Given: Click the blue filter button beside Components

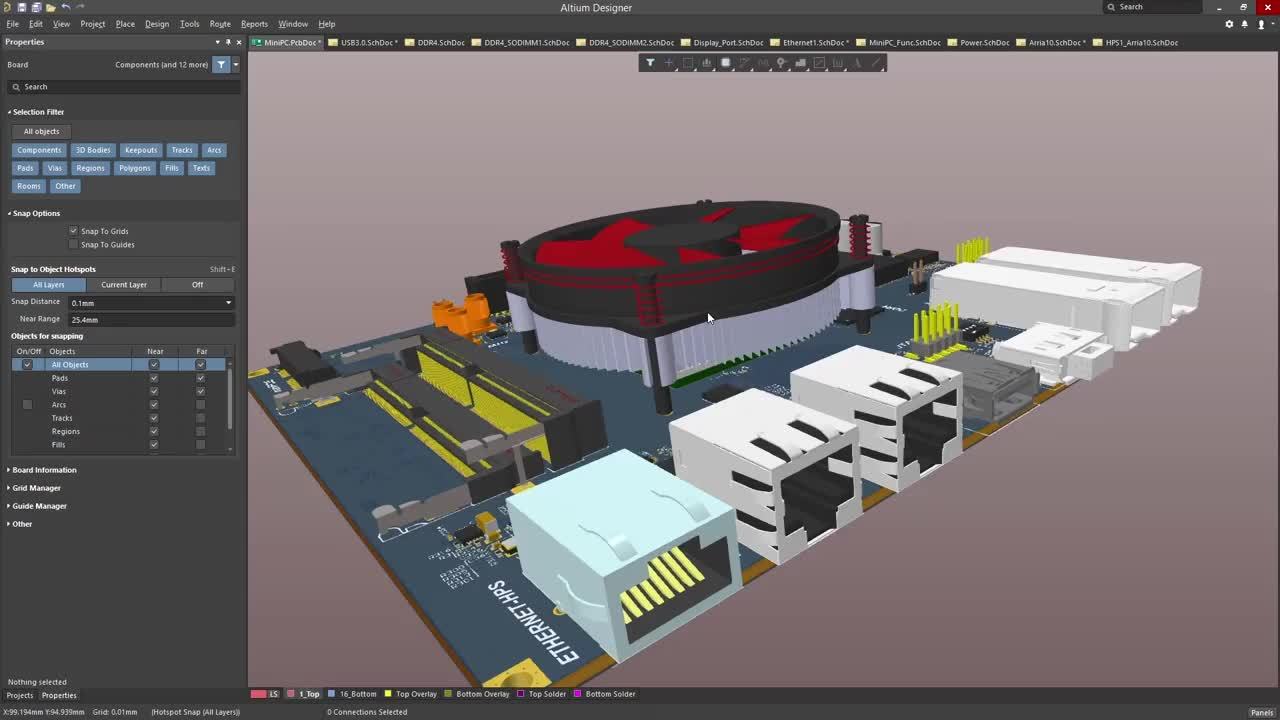Looking at the screenshot, I should click(221, 65).
